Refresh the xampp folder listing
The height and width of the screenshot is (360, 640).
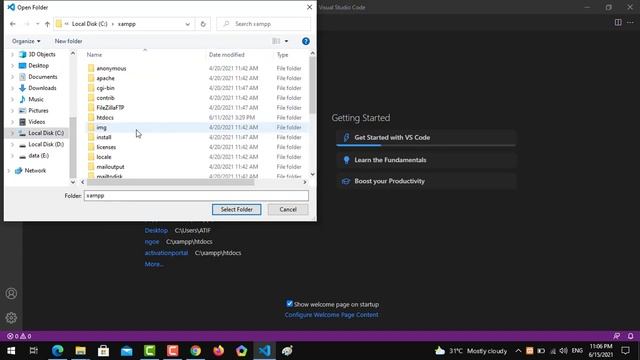(x=203, y=24)
